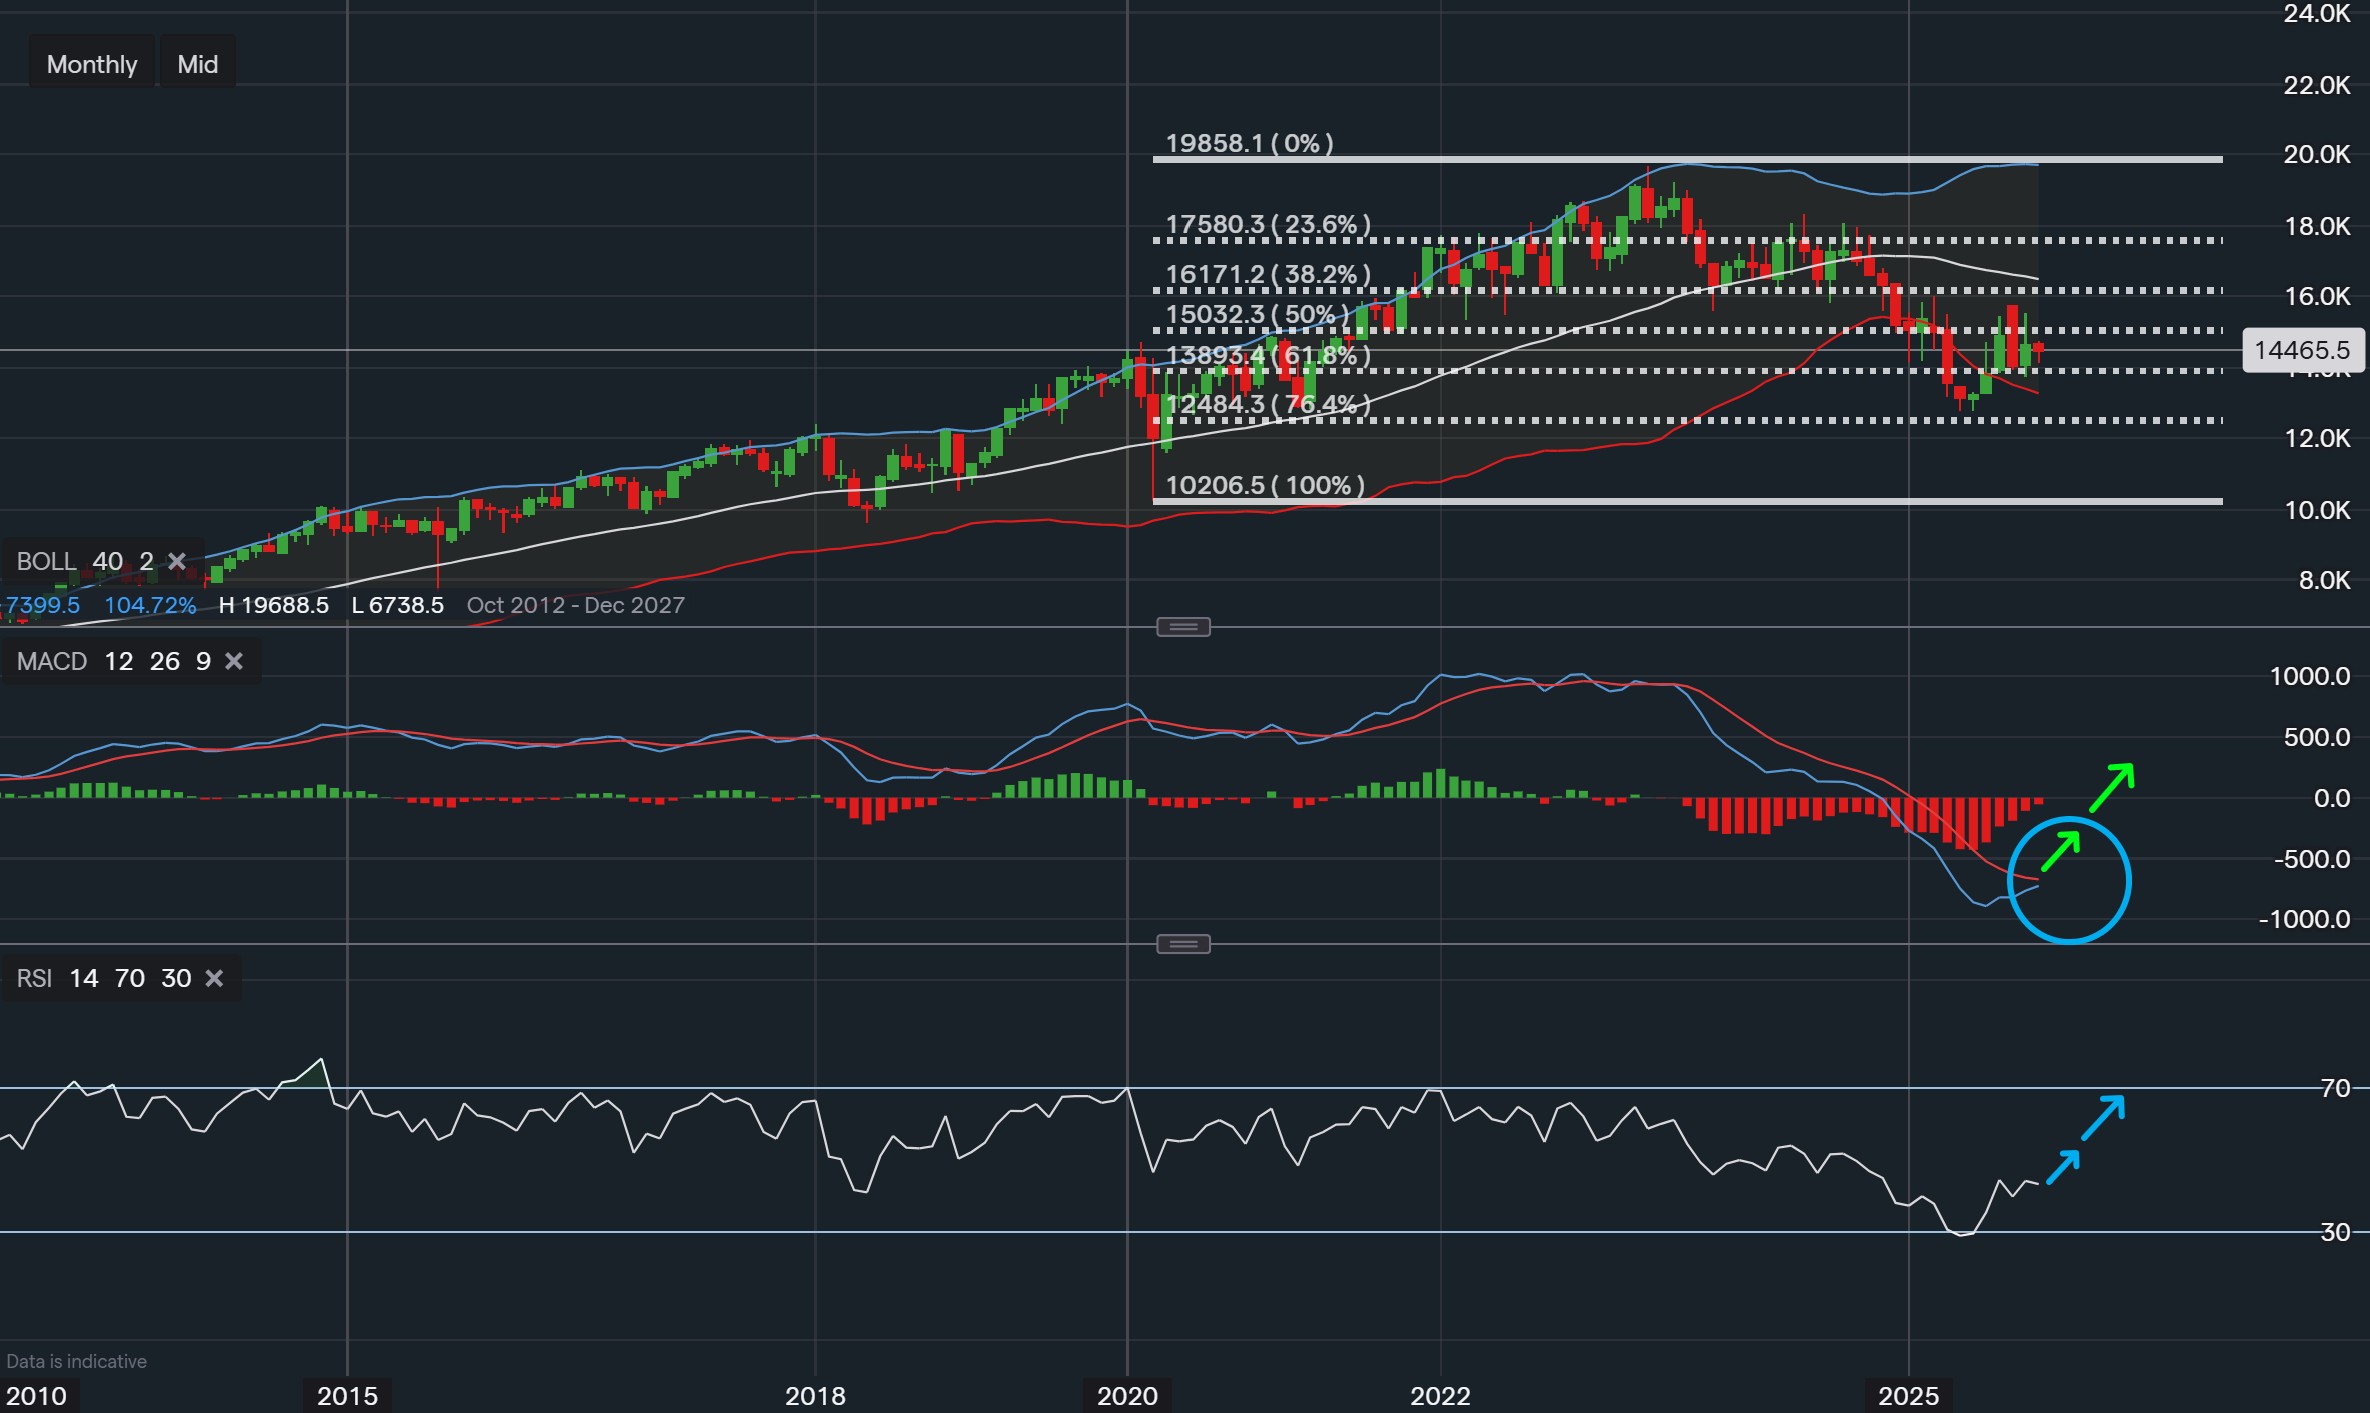Image resolution: width=2370 pixels, height=1413 pixels.
Task: Close the MACD indicator panel
Action: tap(234, 661)
